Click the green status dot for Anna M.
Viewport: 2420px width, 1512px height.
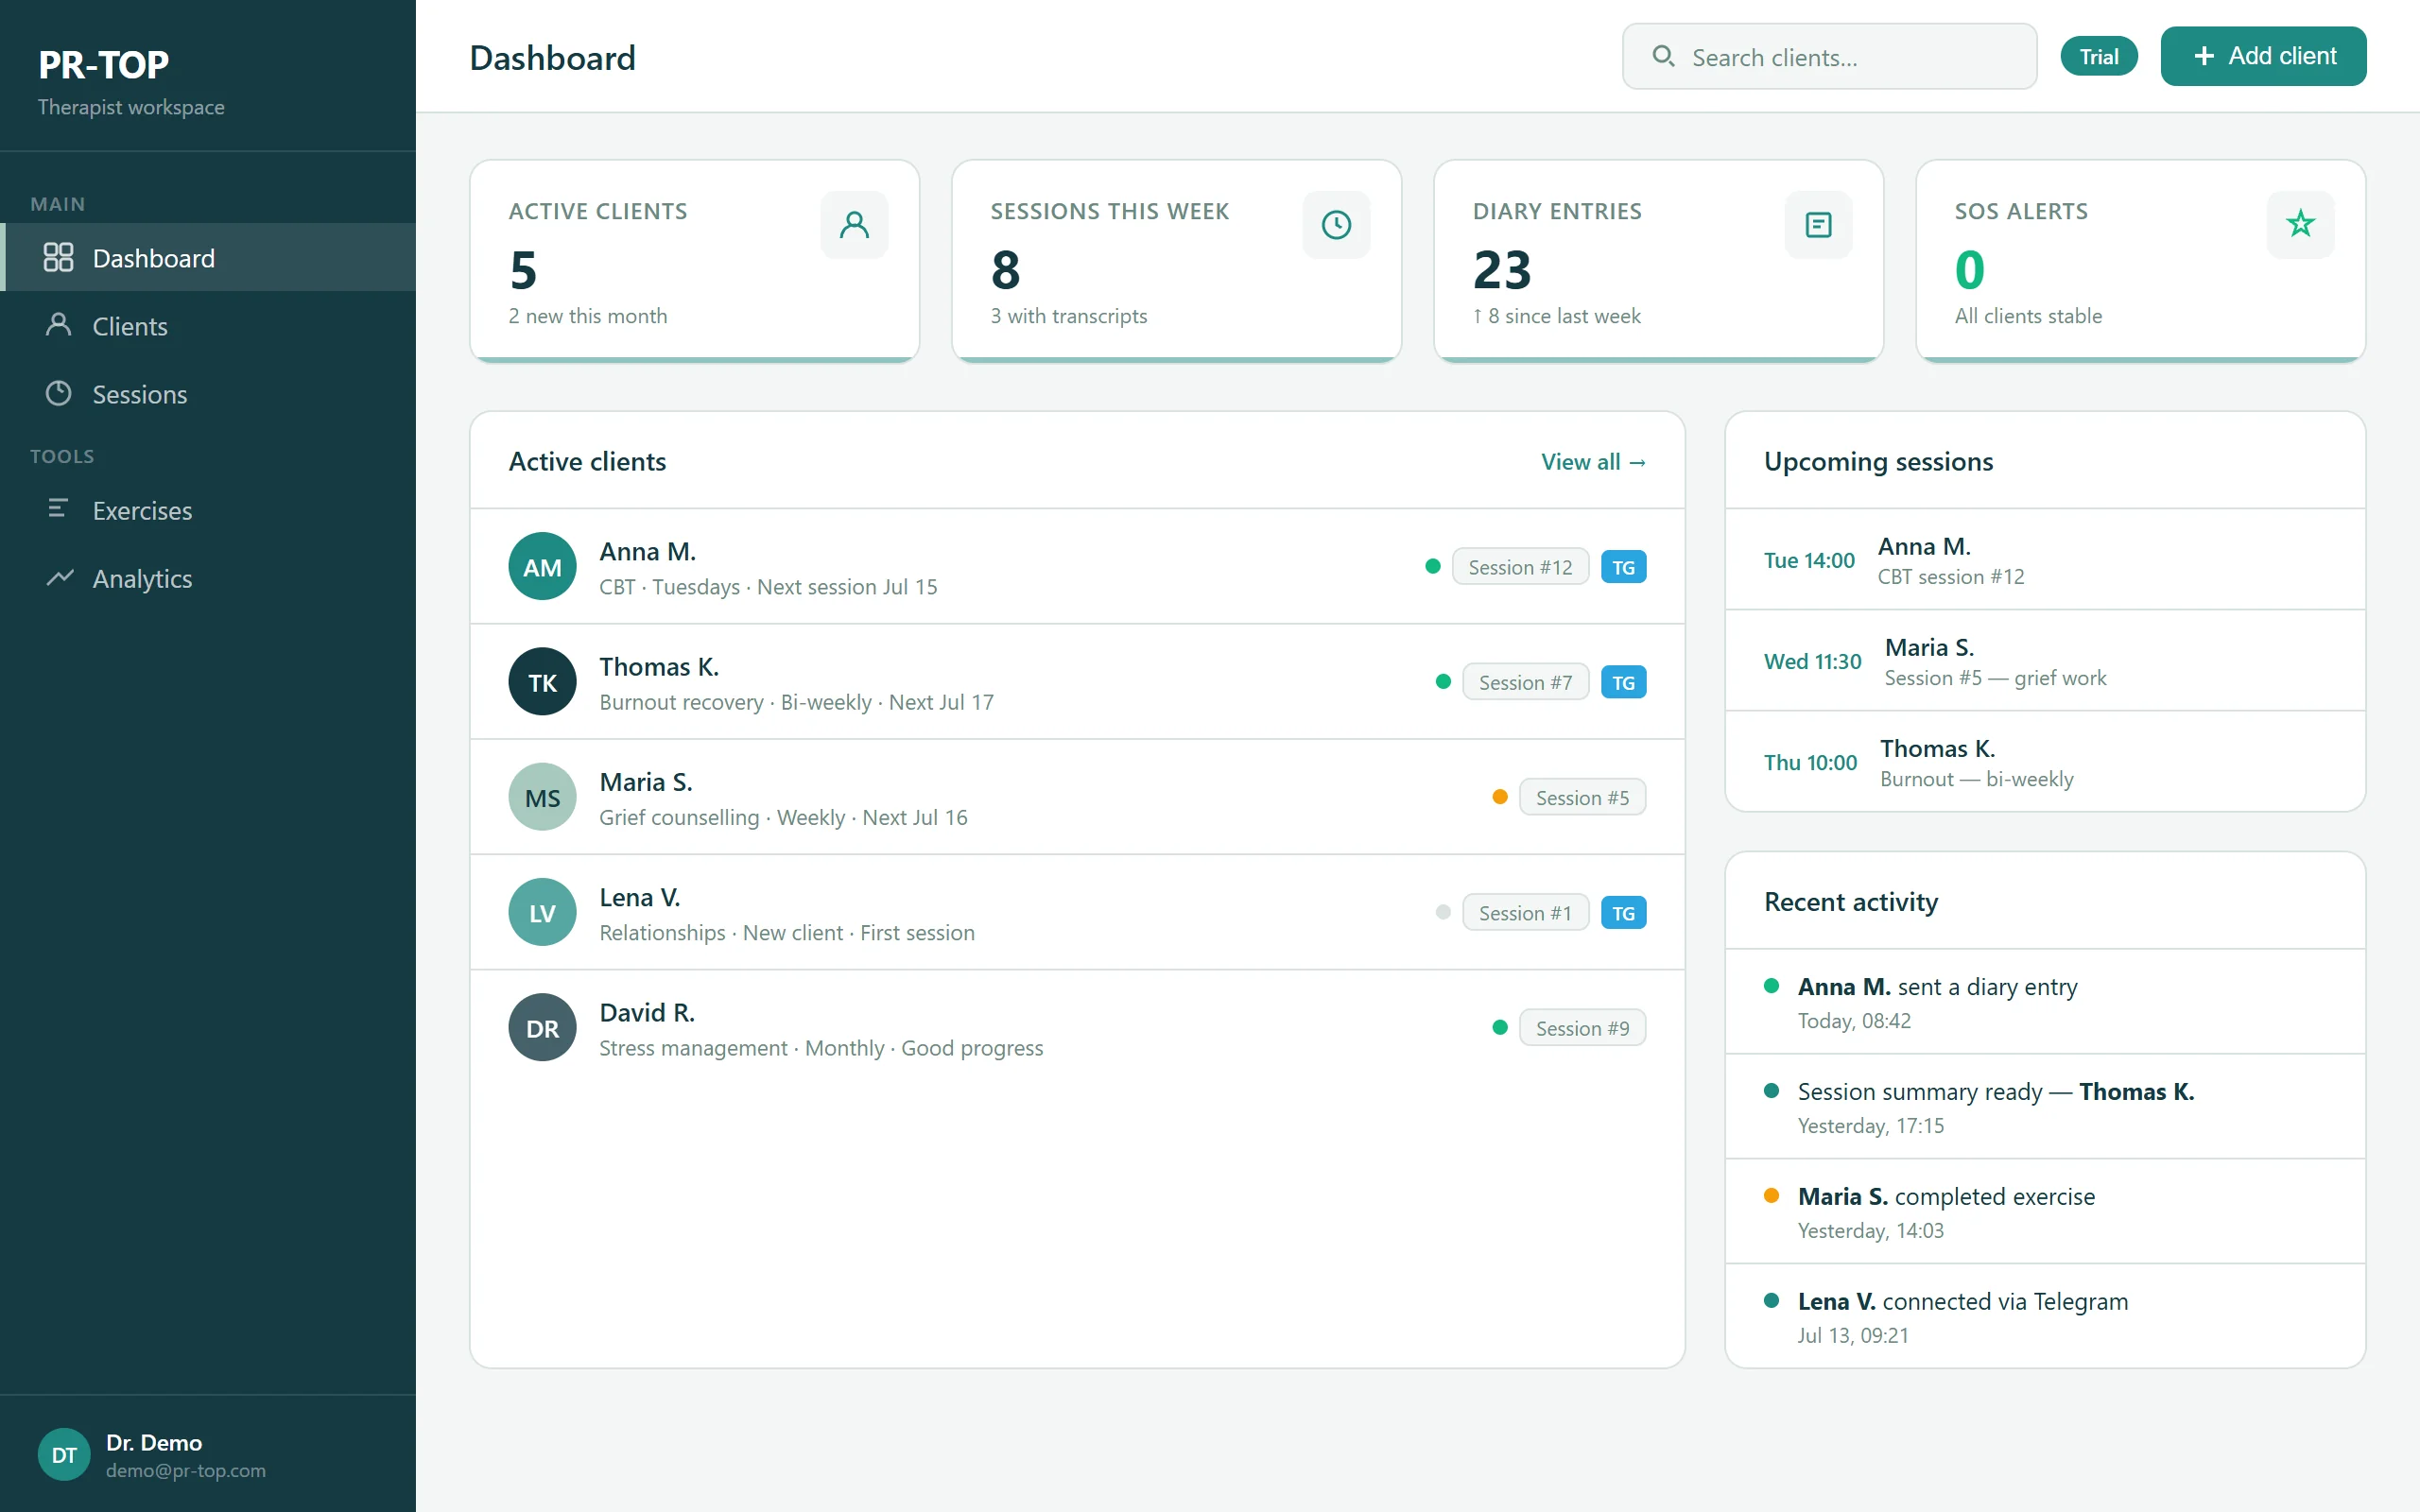point(1432,566)
